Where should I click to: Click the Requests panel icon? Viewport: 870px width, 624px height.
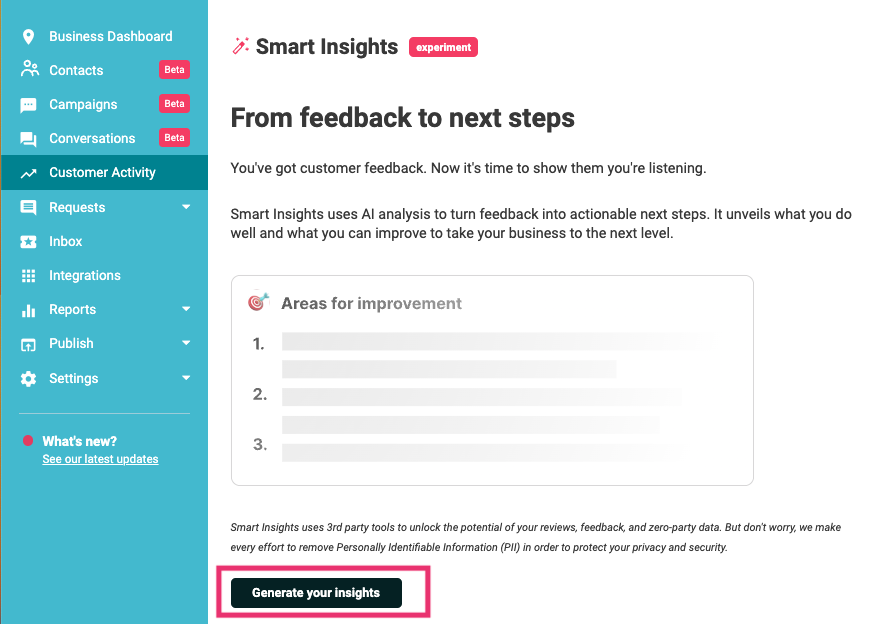[x=28, y=207]
